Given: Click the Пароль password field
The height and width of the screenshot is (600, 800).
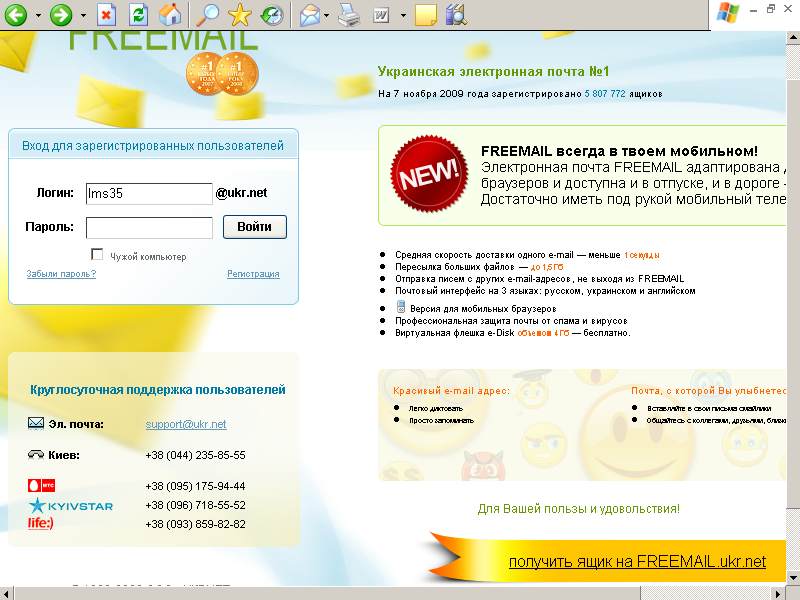Looking at the screenshot, I should point(149,228).
